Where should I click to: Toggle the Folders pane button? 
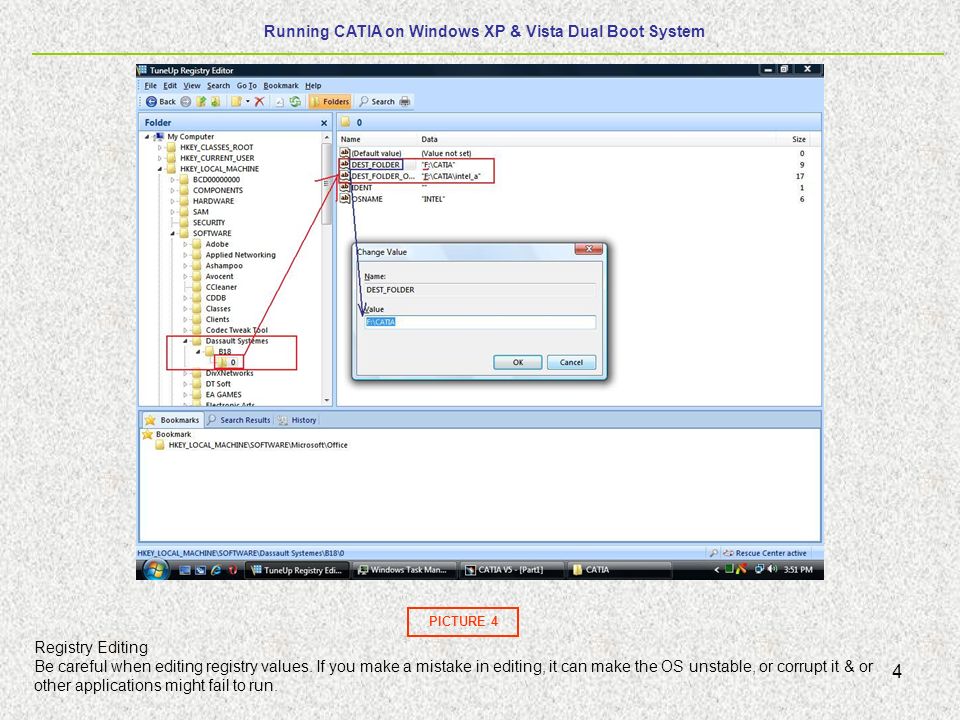[x=329, y=102]
